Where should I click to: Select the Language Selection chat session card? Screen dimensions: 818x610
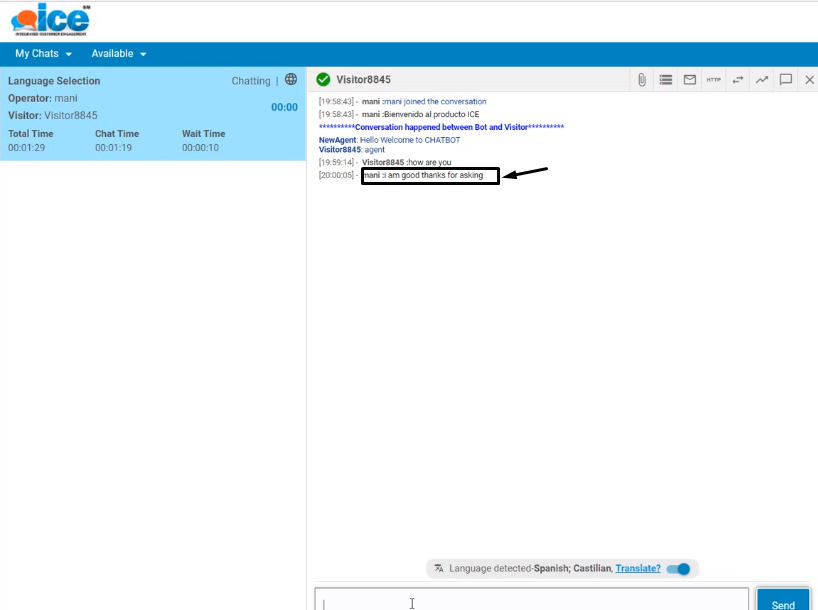coord(152,114)
